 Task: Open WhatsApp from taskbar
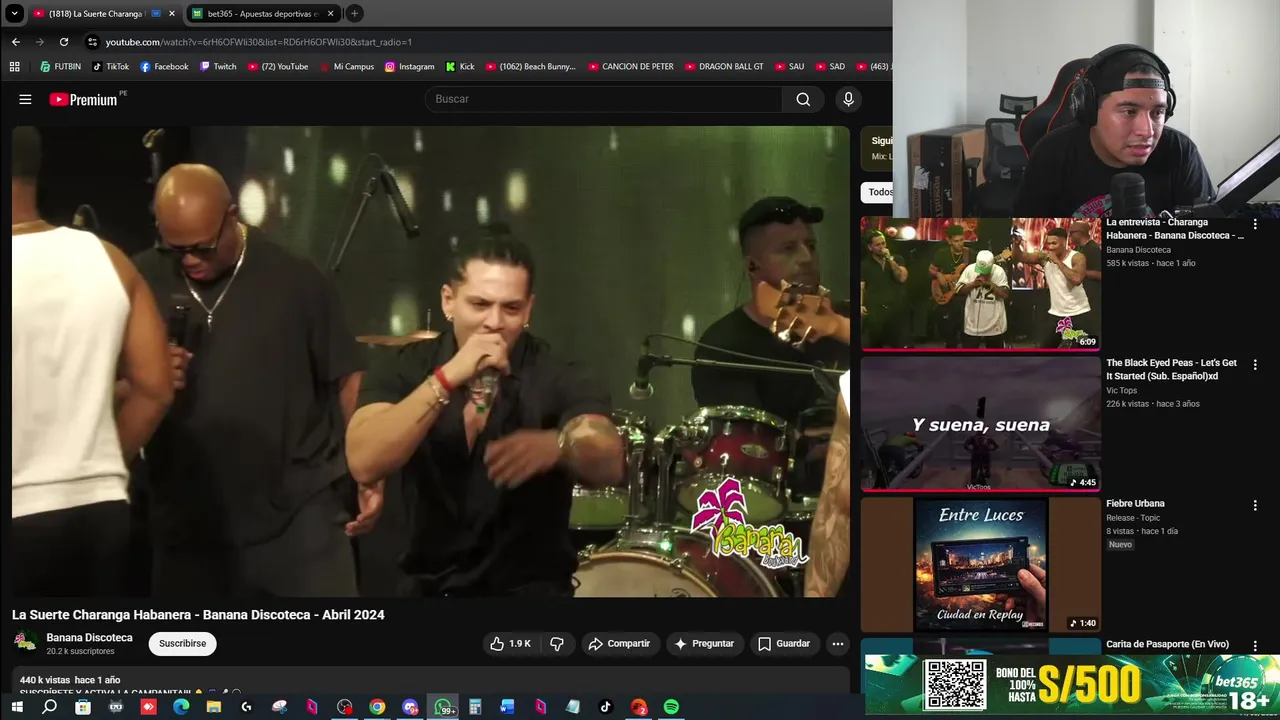[443, 707]
